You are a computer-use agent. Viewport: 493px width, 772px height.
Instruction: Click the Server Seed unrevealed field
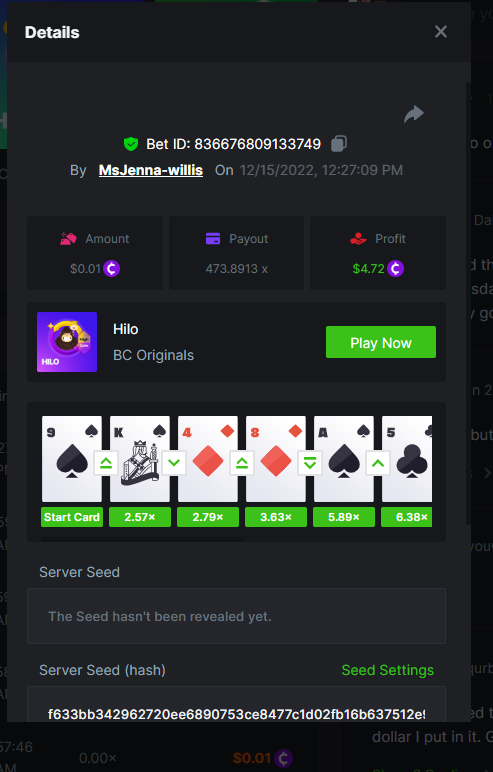click(236, 616)
